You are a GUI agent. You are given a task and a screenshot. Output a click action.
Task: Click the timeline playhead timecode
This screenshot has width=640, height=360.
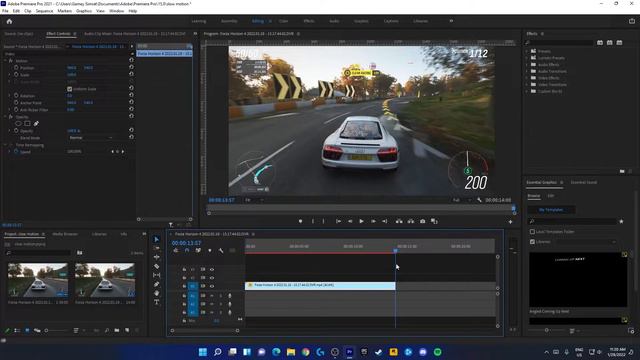(187, 243)
